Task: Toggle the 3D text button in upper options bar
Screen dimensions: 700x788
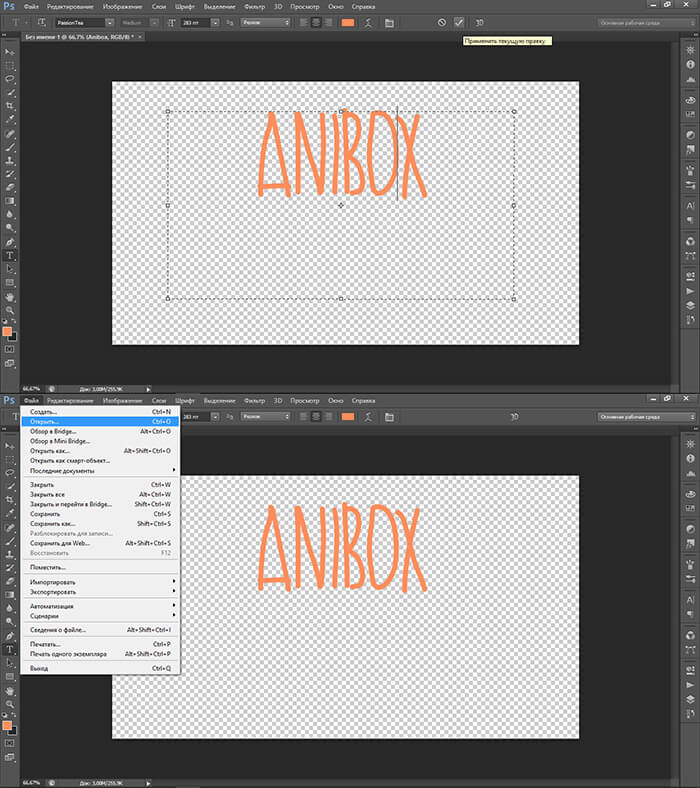Action: point(480,21)
